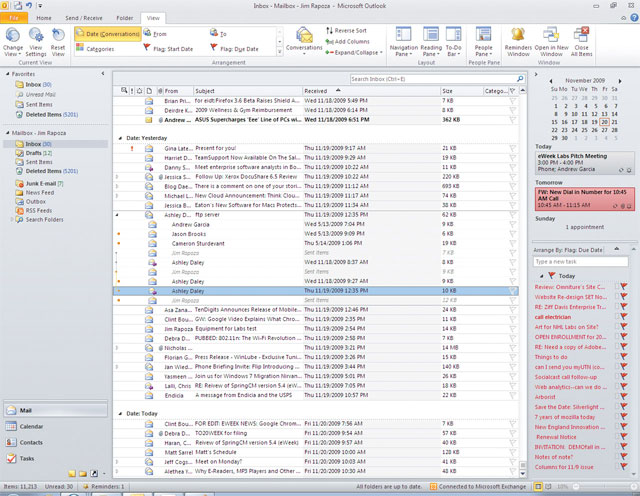
Task: Open the File tab
Action: tap(14, 18)
